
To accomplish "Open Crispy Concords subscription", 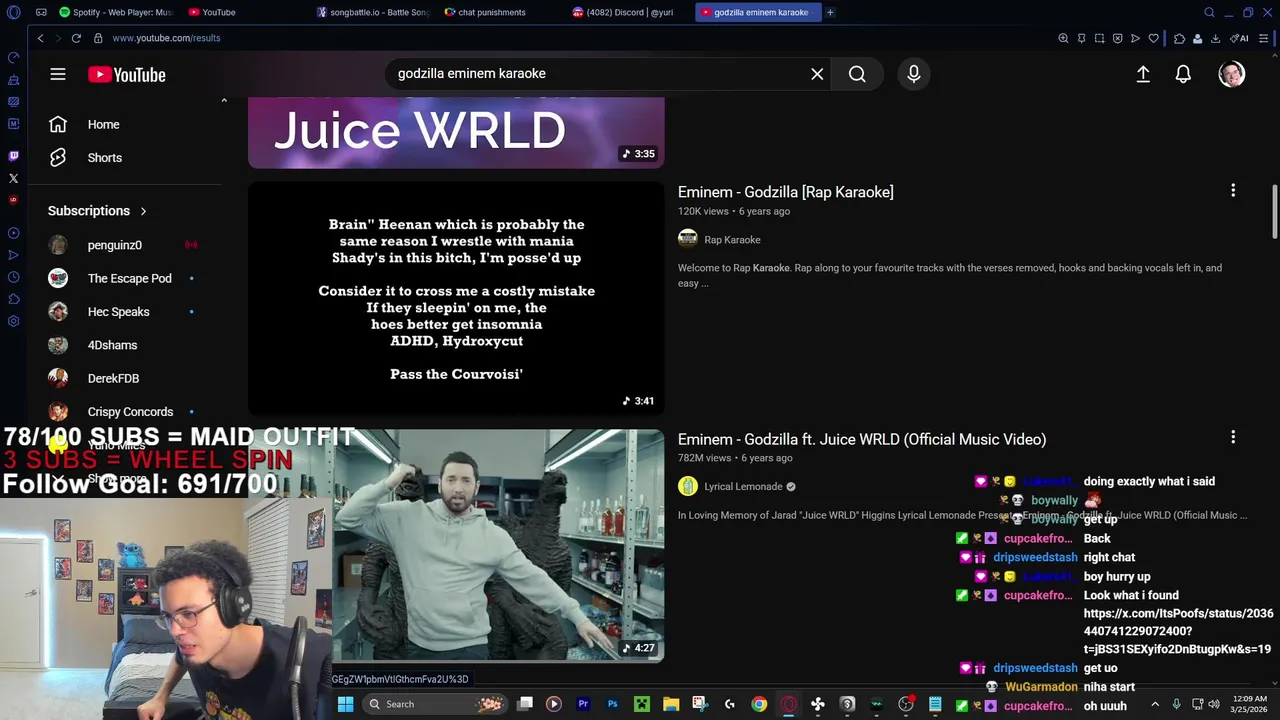I will [x=130, y=411].
